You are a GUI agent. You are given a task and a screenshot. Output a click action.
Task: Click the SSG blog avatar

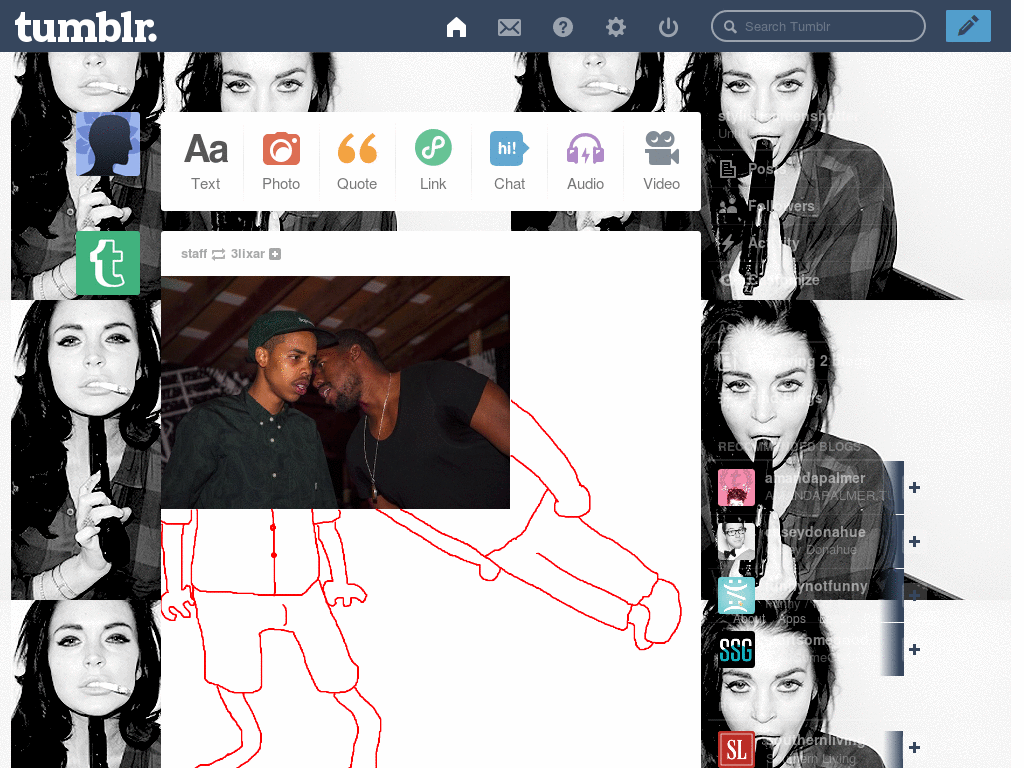click(736, 650)
